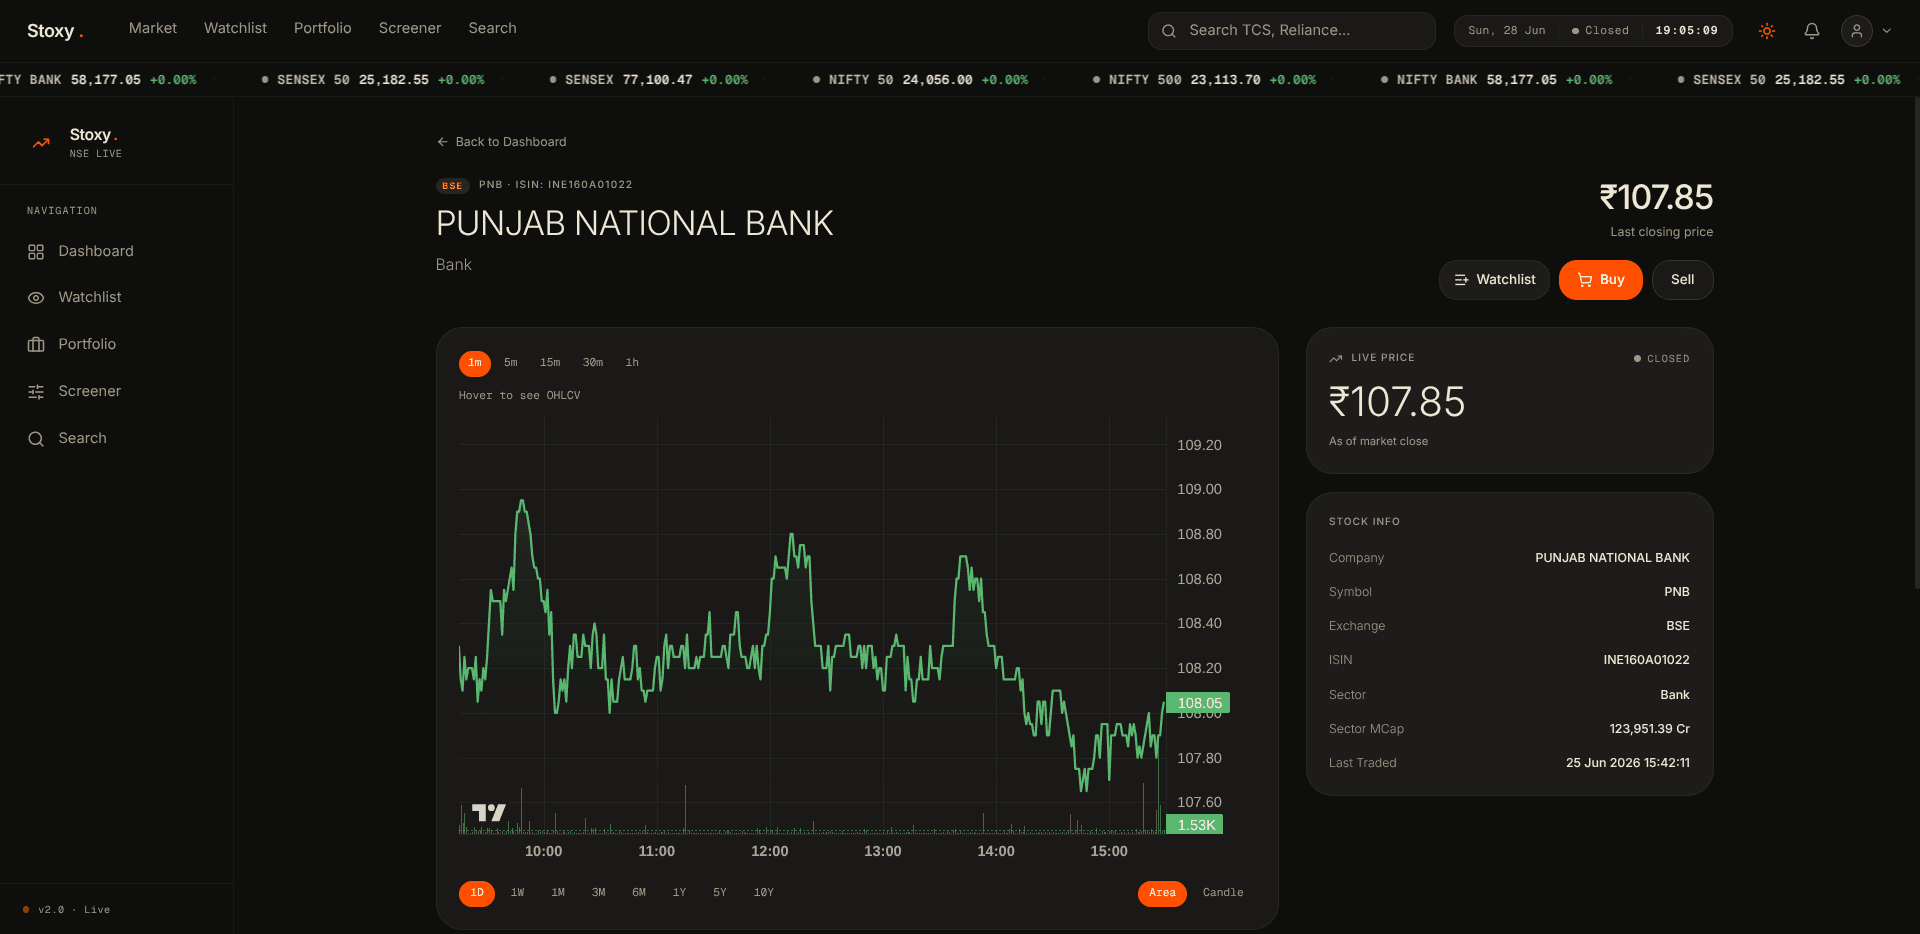Image resolution: width=1920 pixels, height=934 pixels.
Task: Click the Portfolio briefcase icon in sidebar
Action: pos(36,345)
